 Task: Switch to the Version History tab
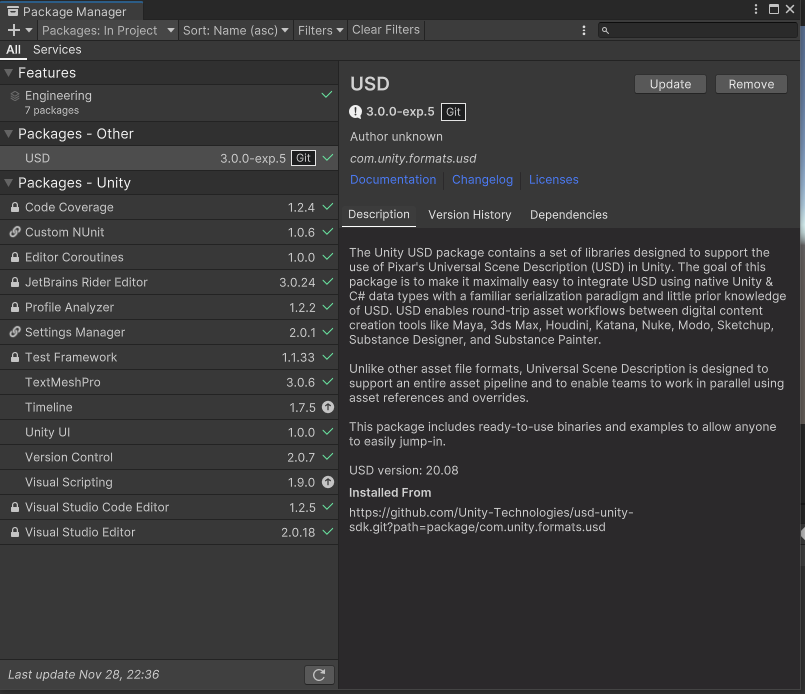[470, 215]
